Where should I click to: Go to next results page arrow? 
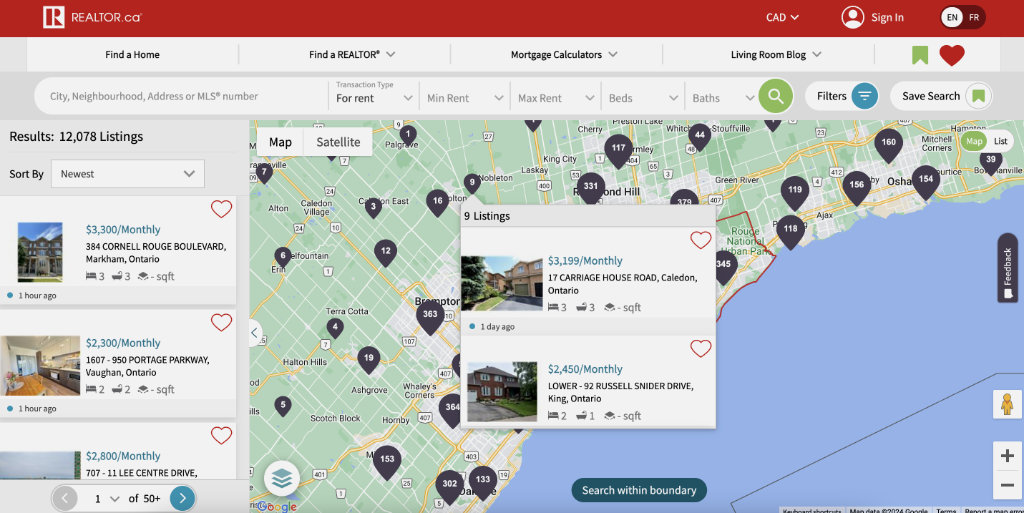[x=182, y=498]
